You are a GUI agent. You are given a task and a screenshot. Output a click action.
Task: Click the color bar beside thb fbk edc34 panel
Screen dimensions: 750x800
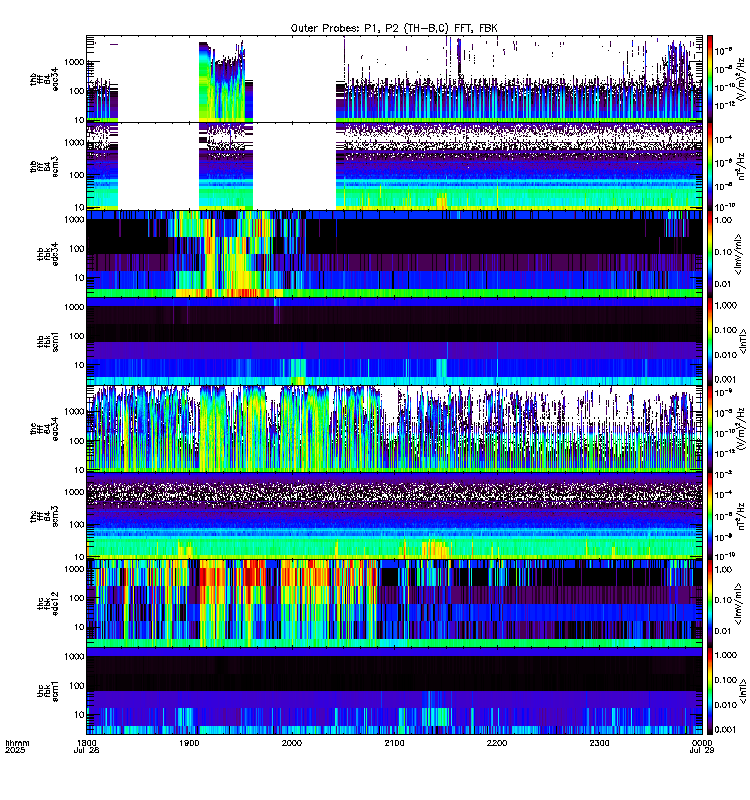point(709,254)
